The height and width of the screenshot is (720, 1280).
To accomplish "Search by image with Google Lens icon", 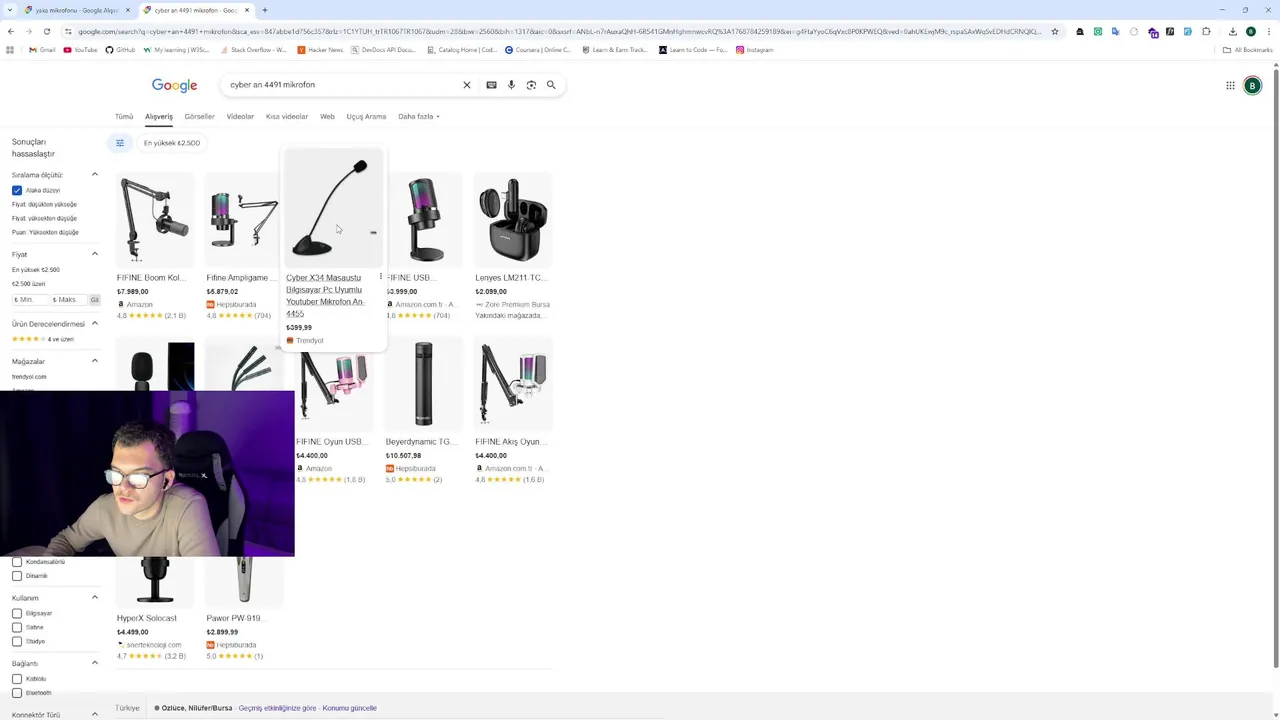I will pyautogui.click(x=531, y=85).
